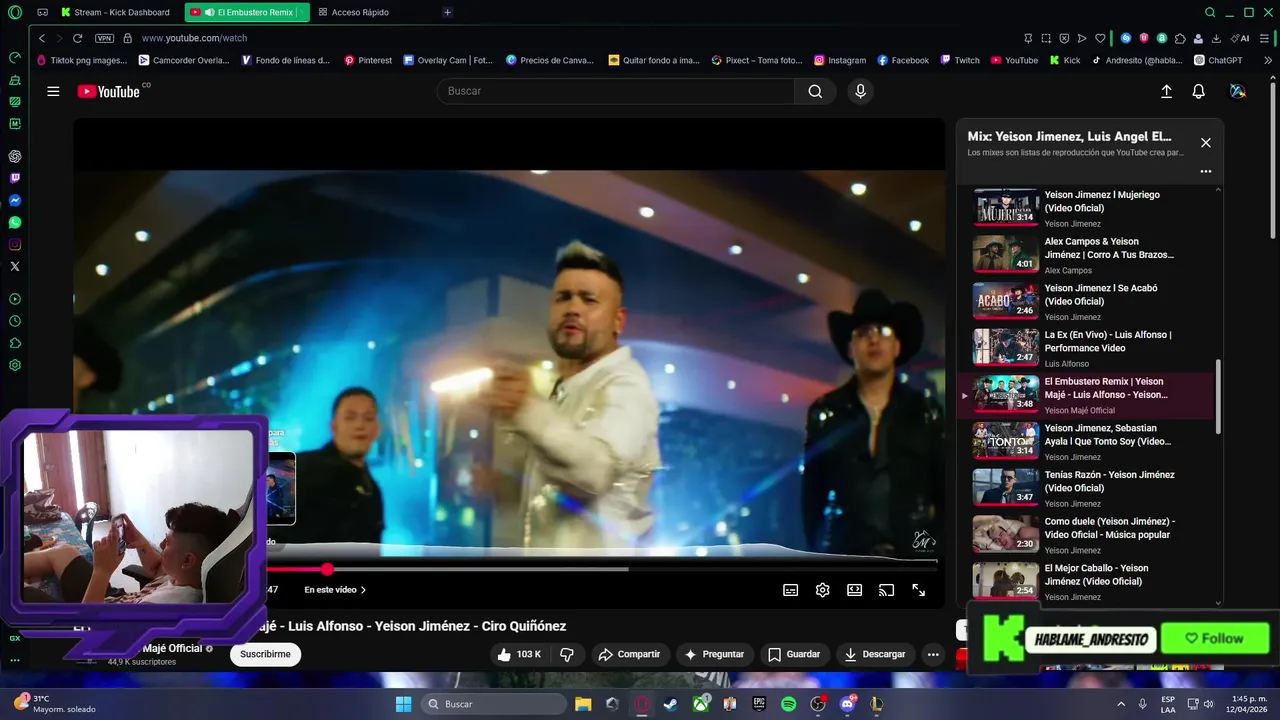Click the playlist panel scrollbar
The image size is (1280, 720).
click(x=1218, y=397)
